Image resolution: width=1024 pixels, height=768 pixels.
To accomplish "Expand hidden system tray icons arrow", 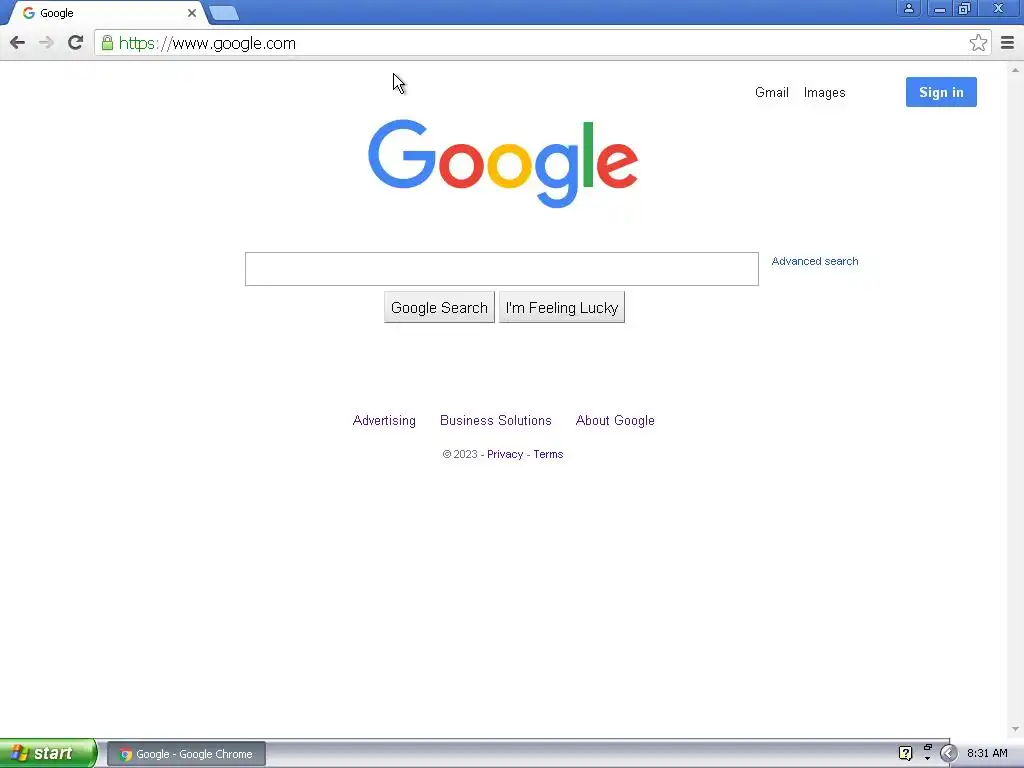I will pos(948,754).
